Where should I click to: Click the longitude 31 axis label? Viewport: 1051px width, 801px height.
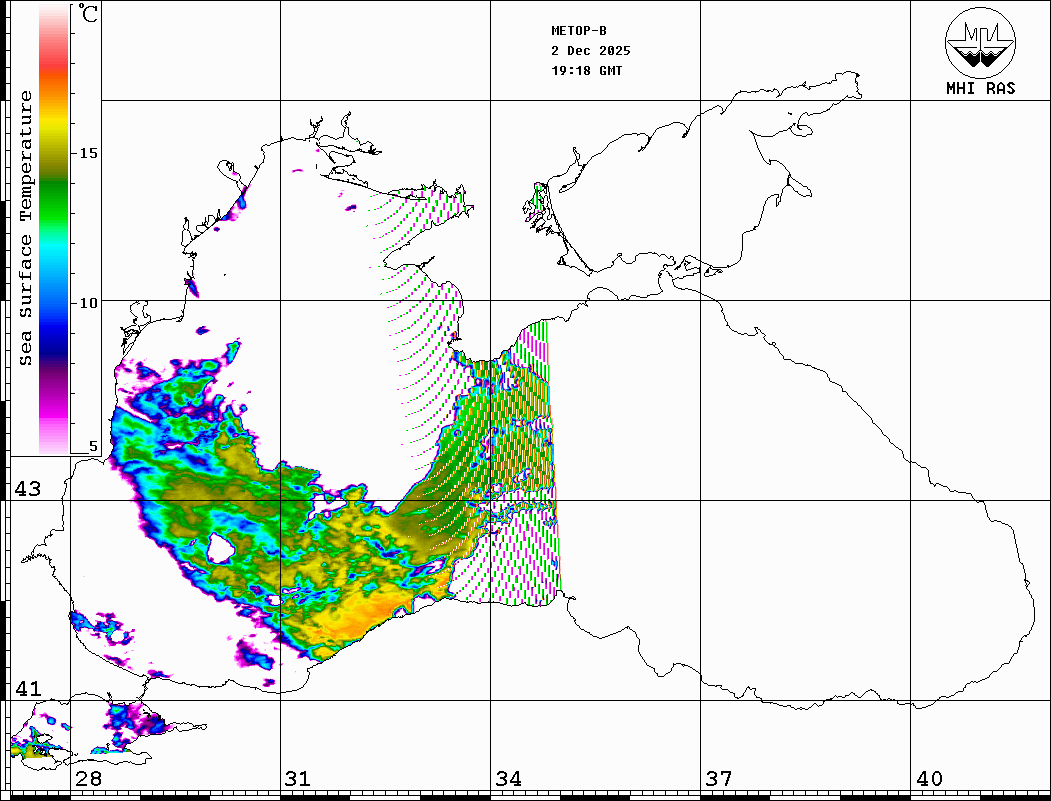pyautogui.click(x=298, y=779)
